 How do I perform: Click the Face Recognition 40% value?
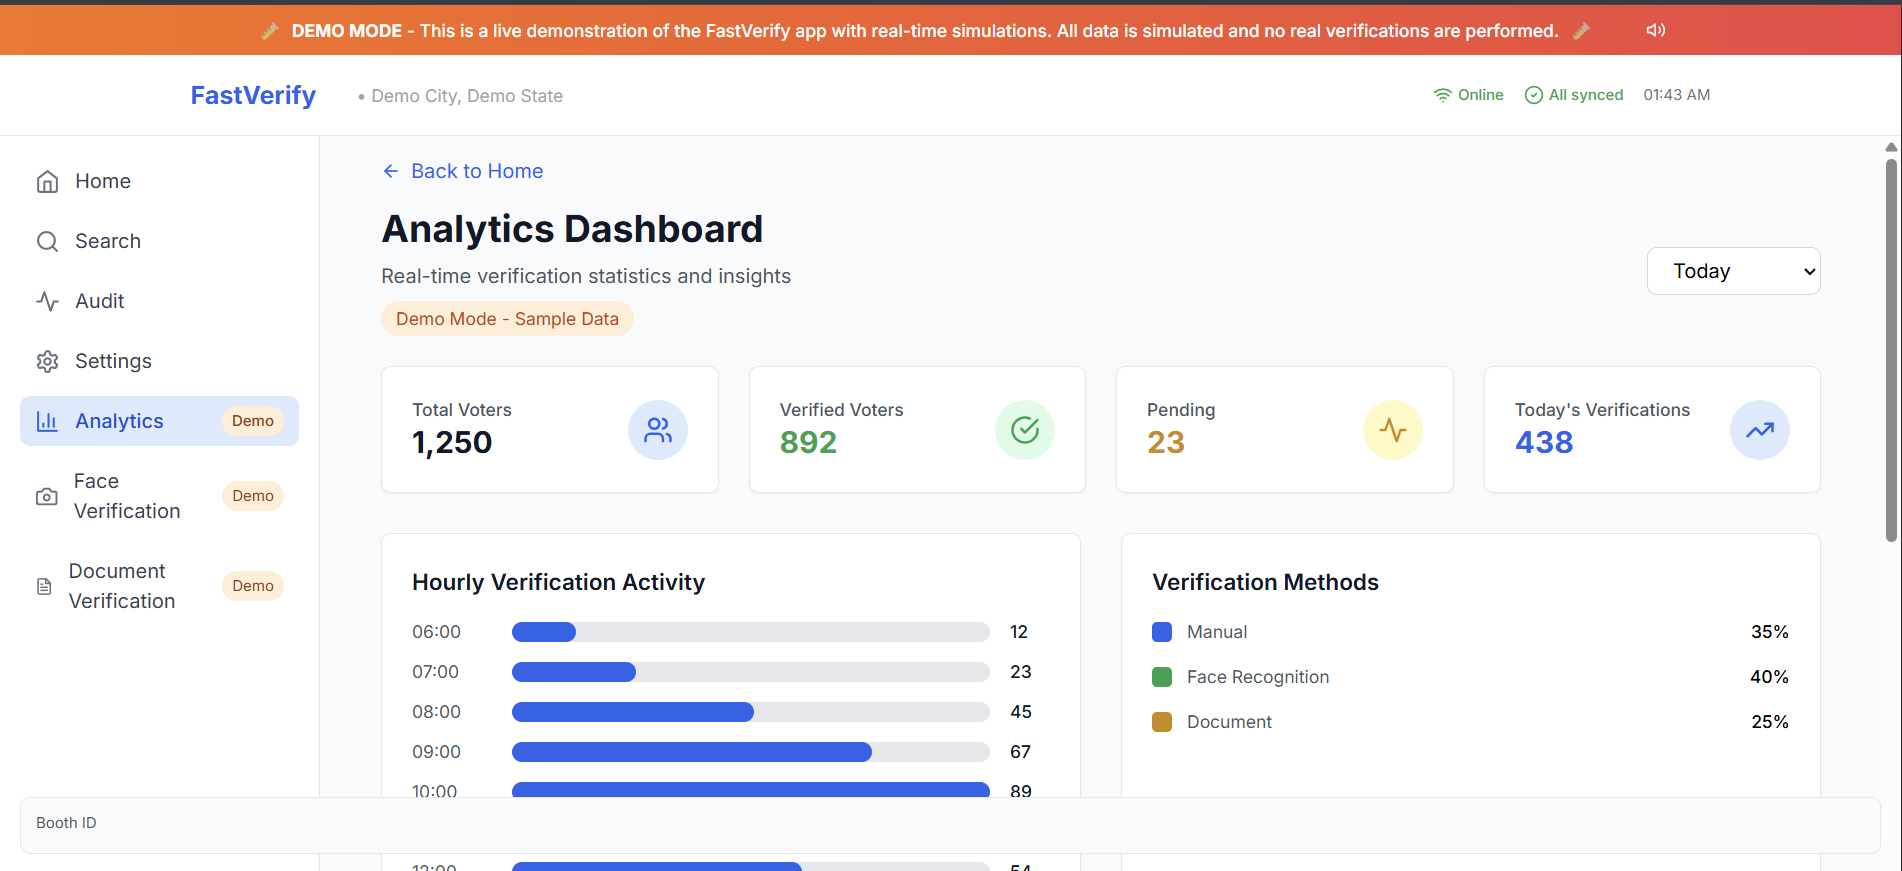coord(1769,677)
